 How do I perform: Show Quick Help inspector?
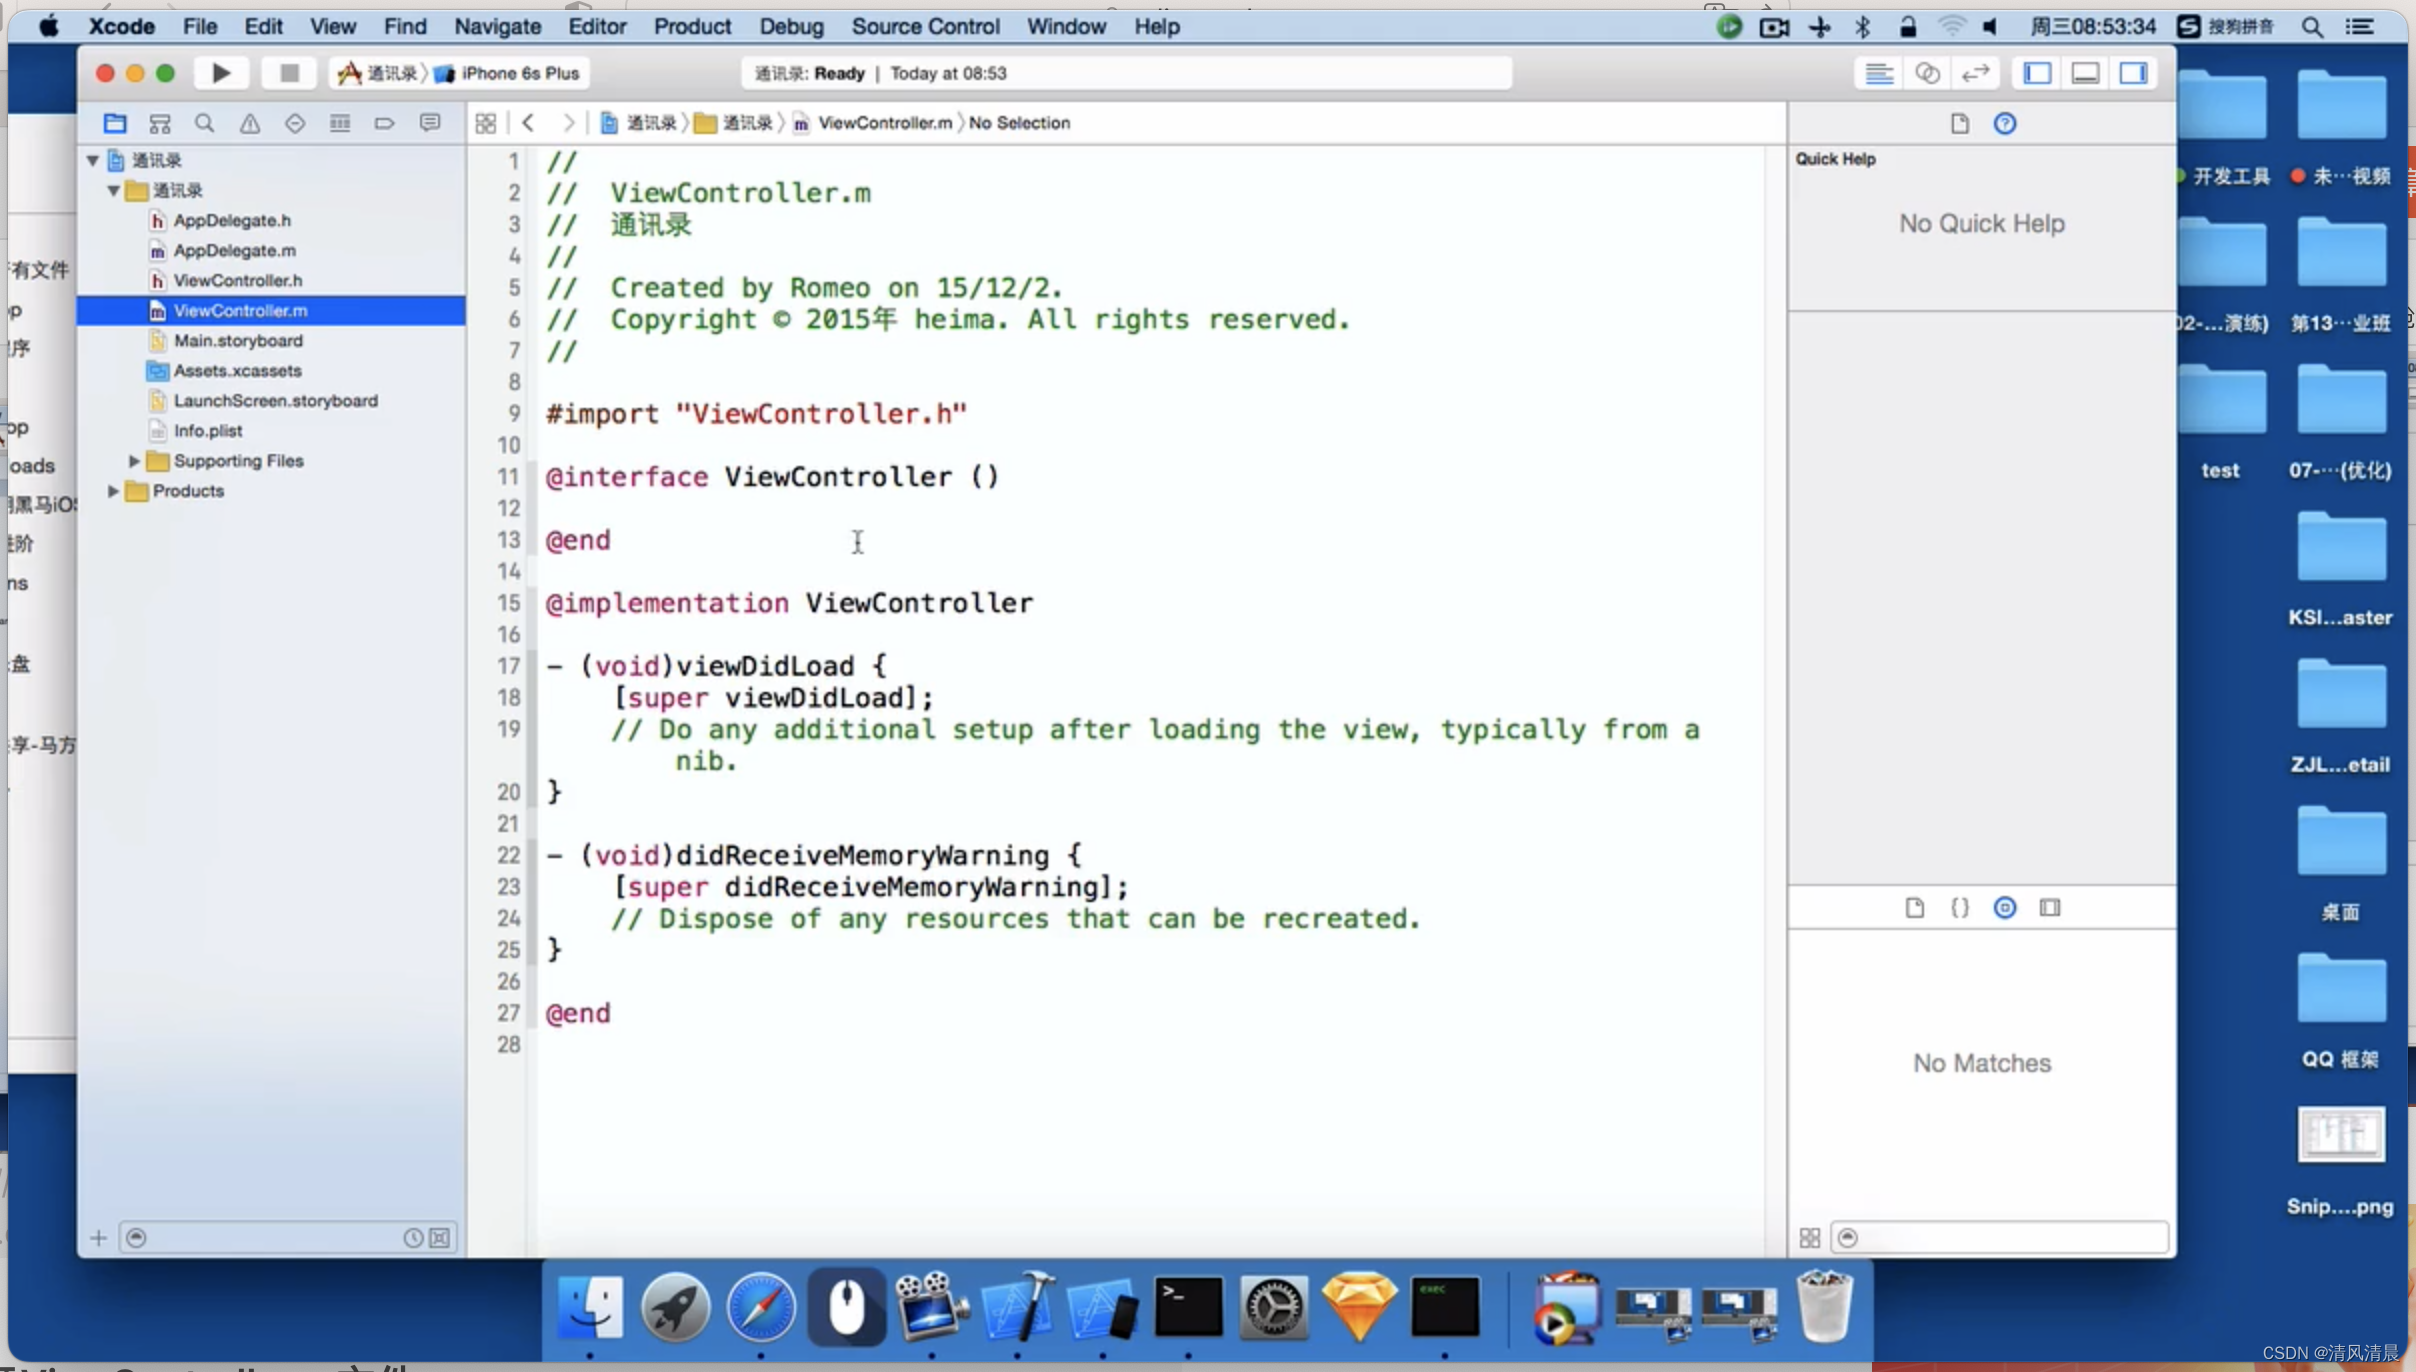tap(2005, 123)
